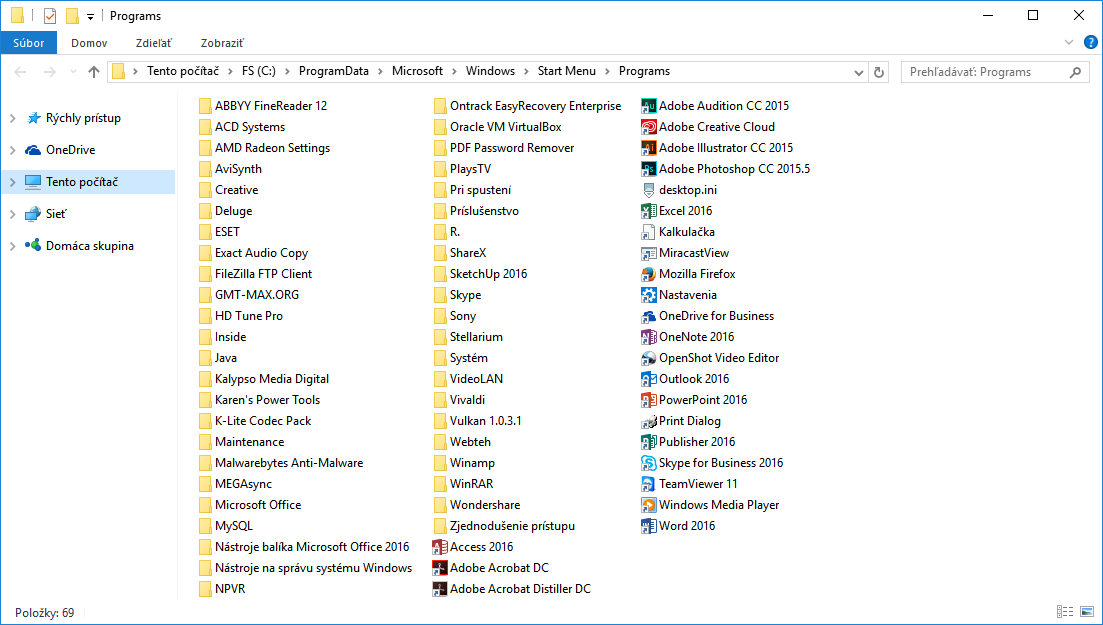Select the Adobe Acrobat DC icon

point(439,568)
